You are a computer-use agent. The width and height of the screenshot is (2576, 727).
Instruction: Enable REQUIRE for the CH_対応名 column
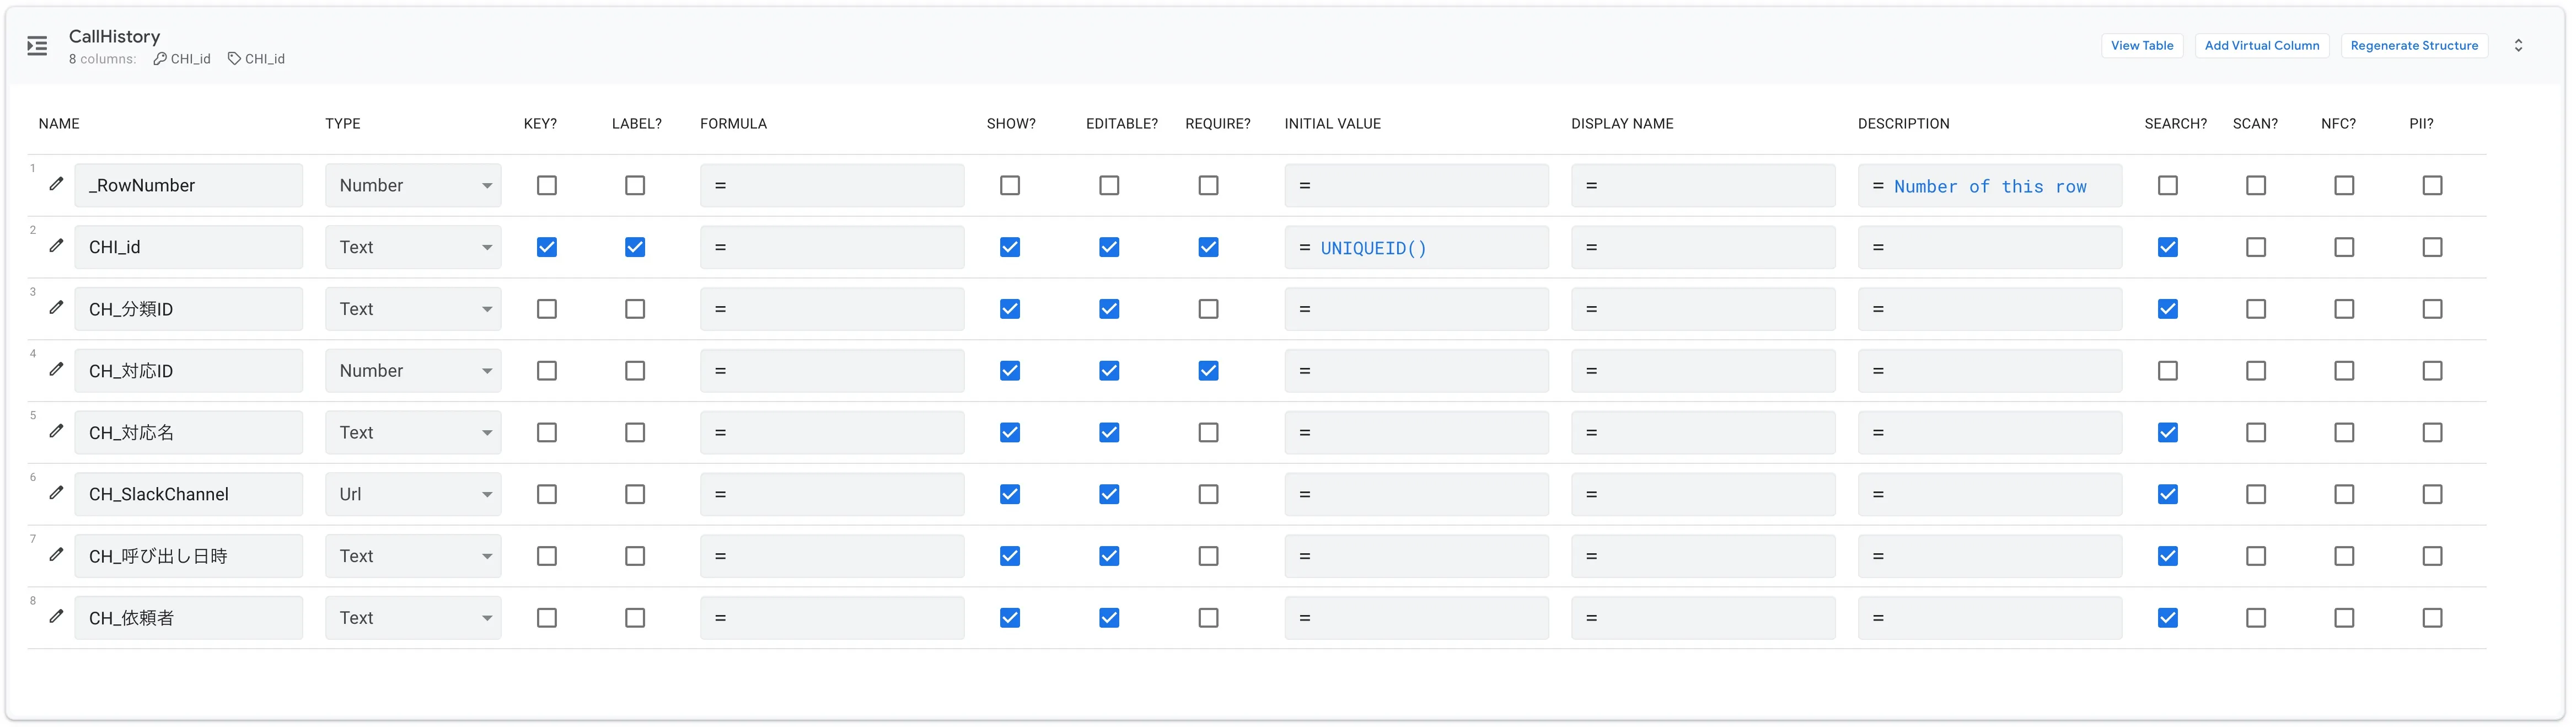point(1208,433)
